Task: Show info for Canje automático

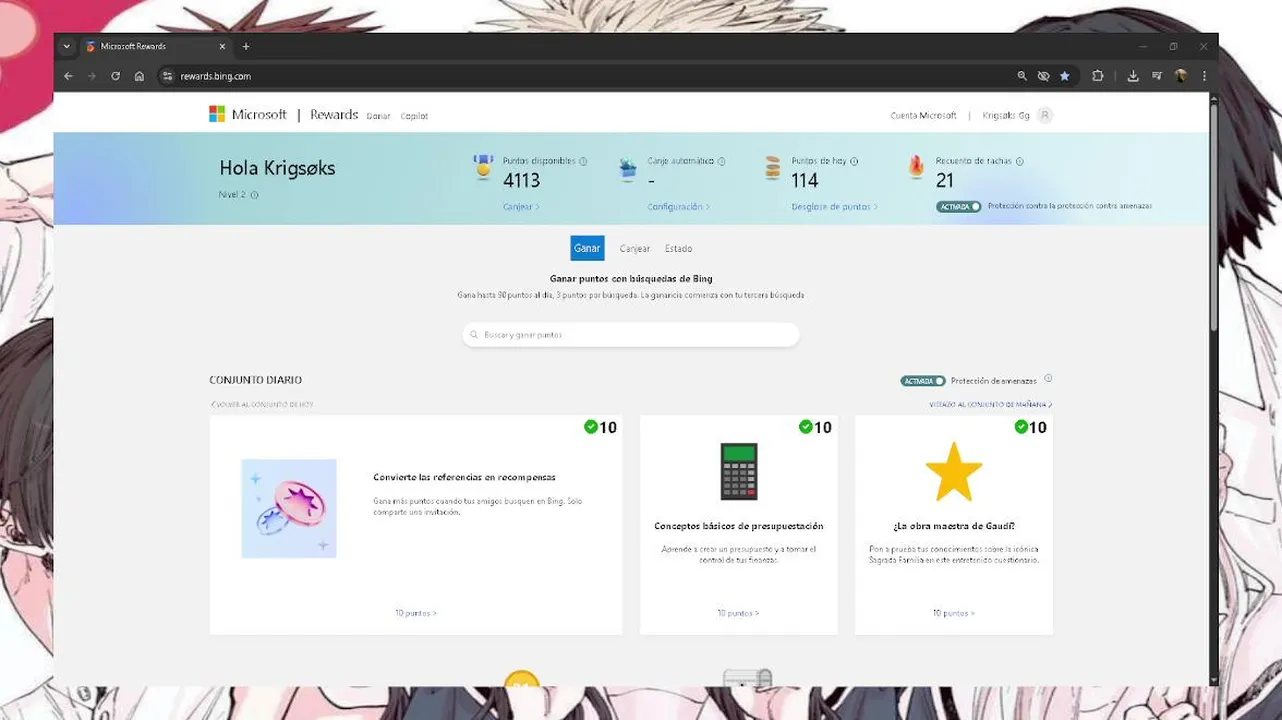Action: click(721, 161)
